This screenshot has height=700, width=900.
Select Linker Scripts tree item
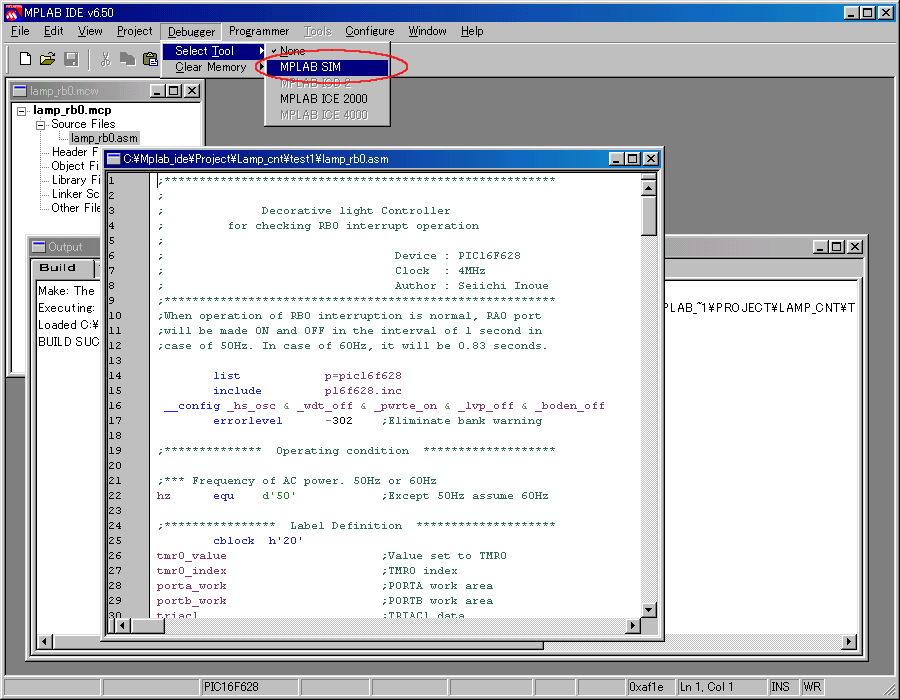(75, 194)
